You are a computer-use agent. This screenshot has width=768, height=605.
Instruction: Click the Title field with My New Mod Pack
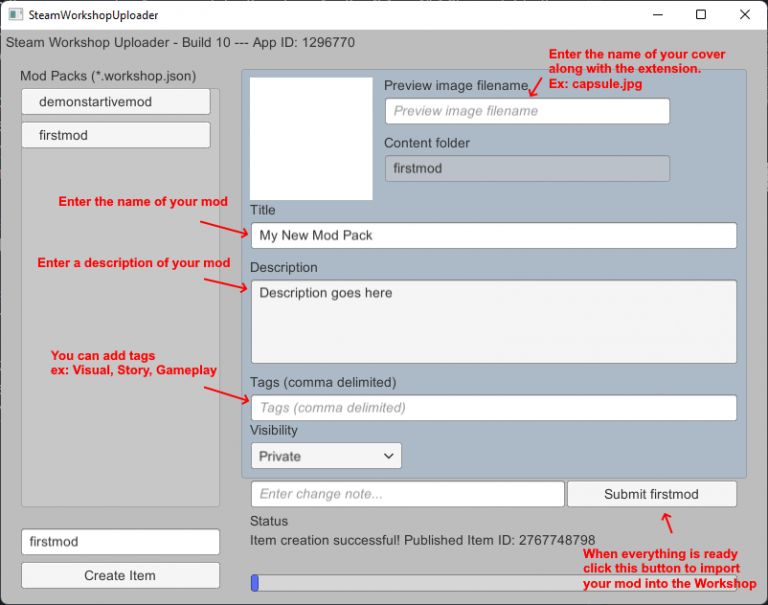click(493, 236)
